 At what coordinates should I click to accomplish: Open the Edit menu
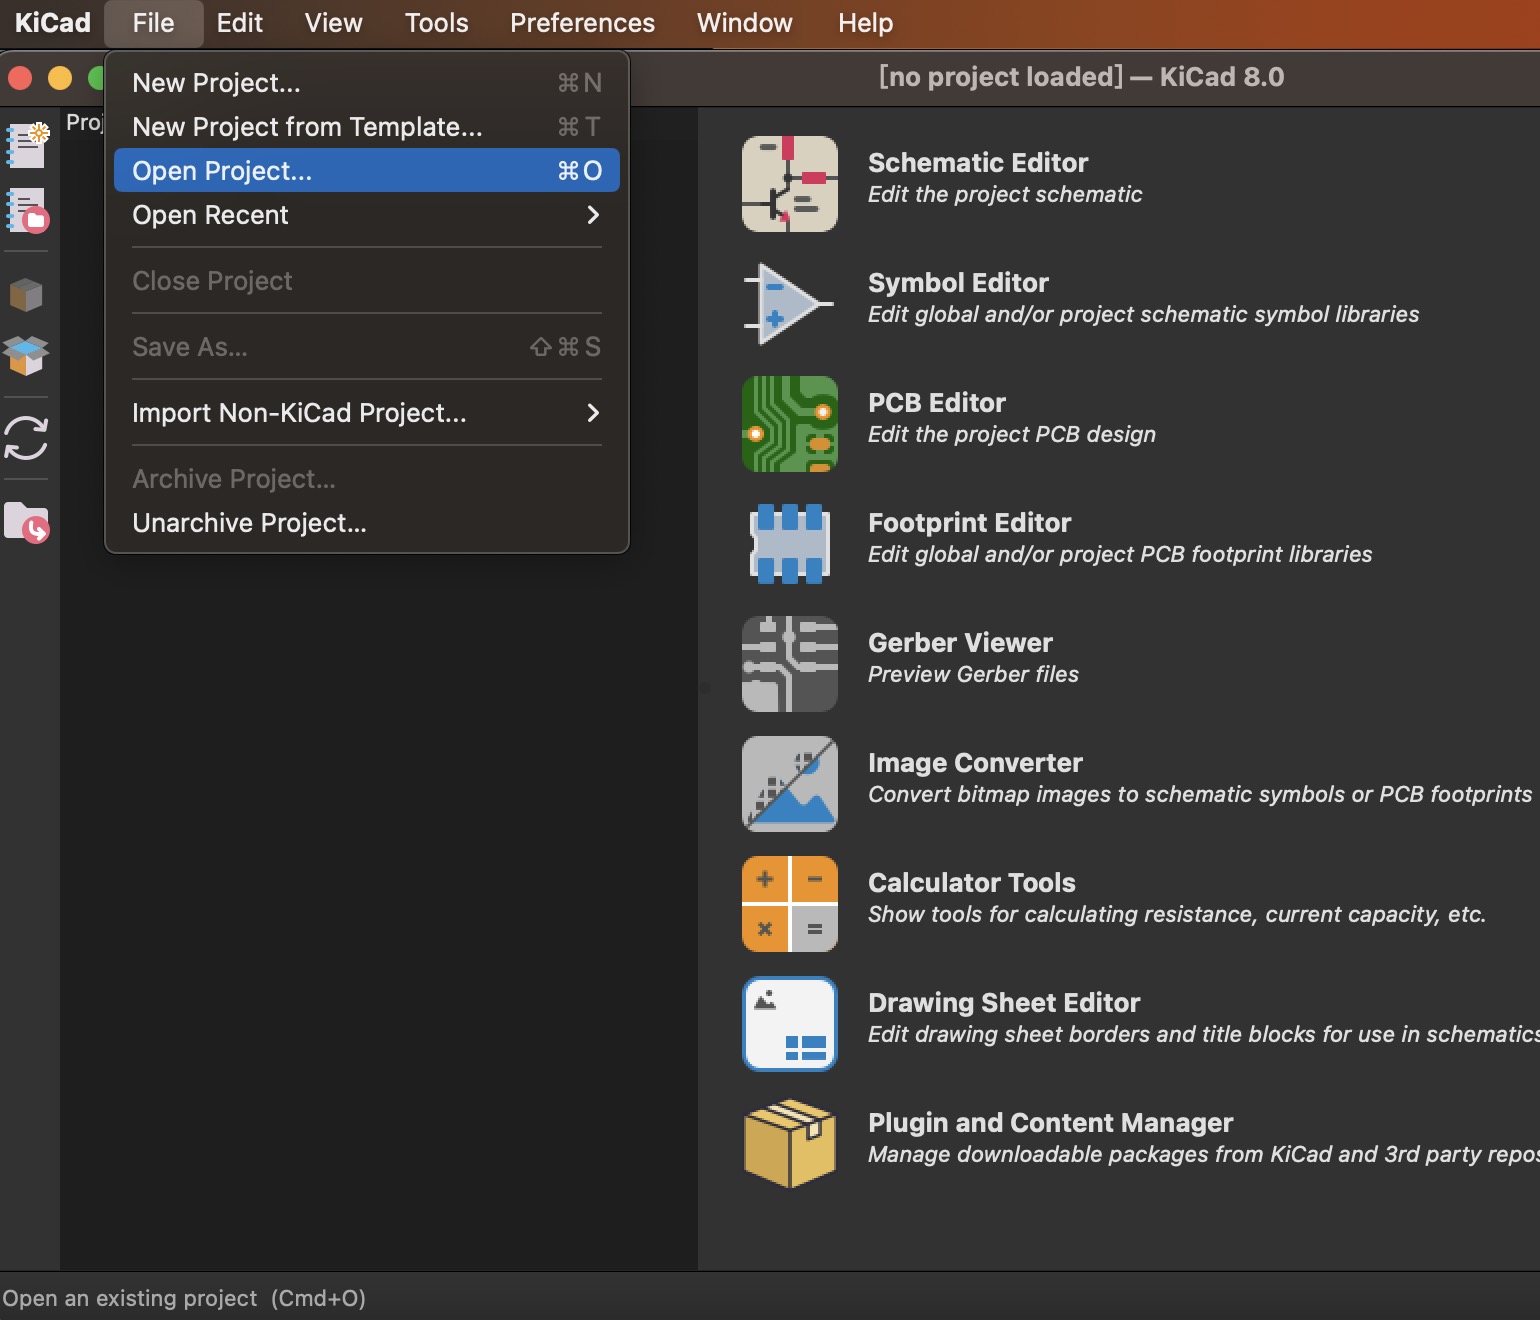click(240, 23)
